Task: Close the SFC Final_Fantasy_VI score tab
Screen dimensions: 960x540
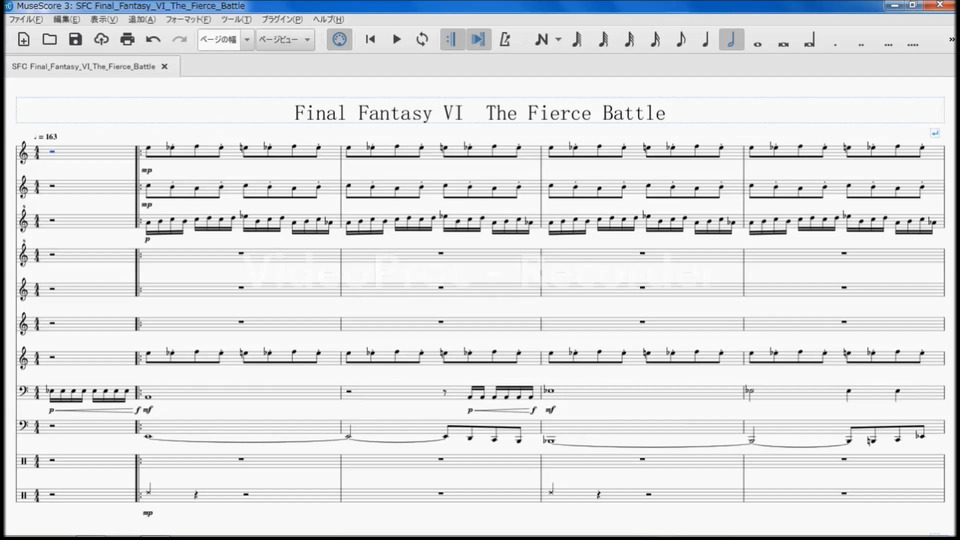Action: point(165,66)
